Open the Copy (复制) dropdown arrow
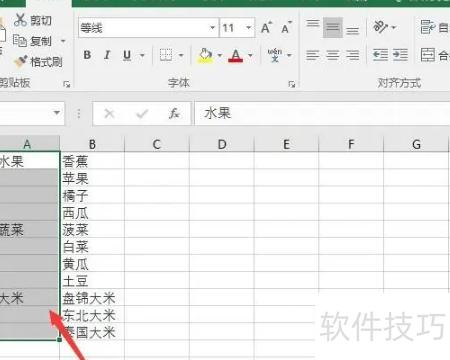The height and width of the screenshot is (360, 450). tap(63, 41)
